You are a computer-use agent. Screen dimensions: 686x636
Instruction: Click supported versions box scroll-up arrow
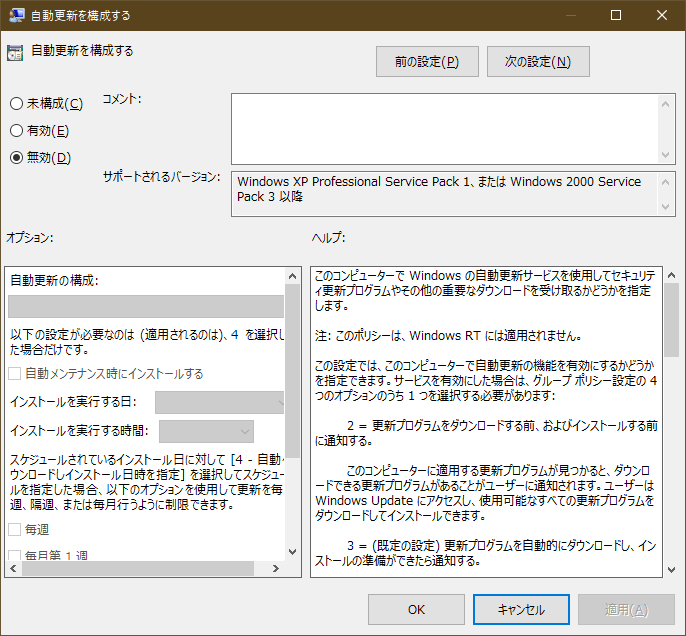point(666,182)
